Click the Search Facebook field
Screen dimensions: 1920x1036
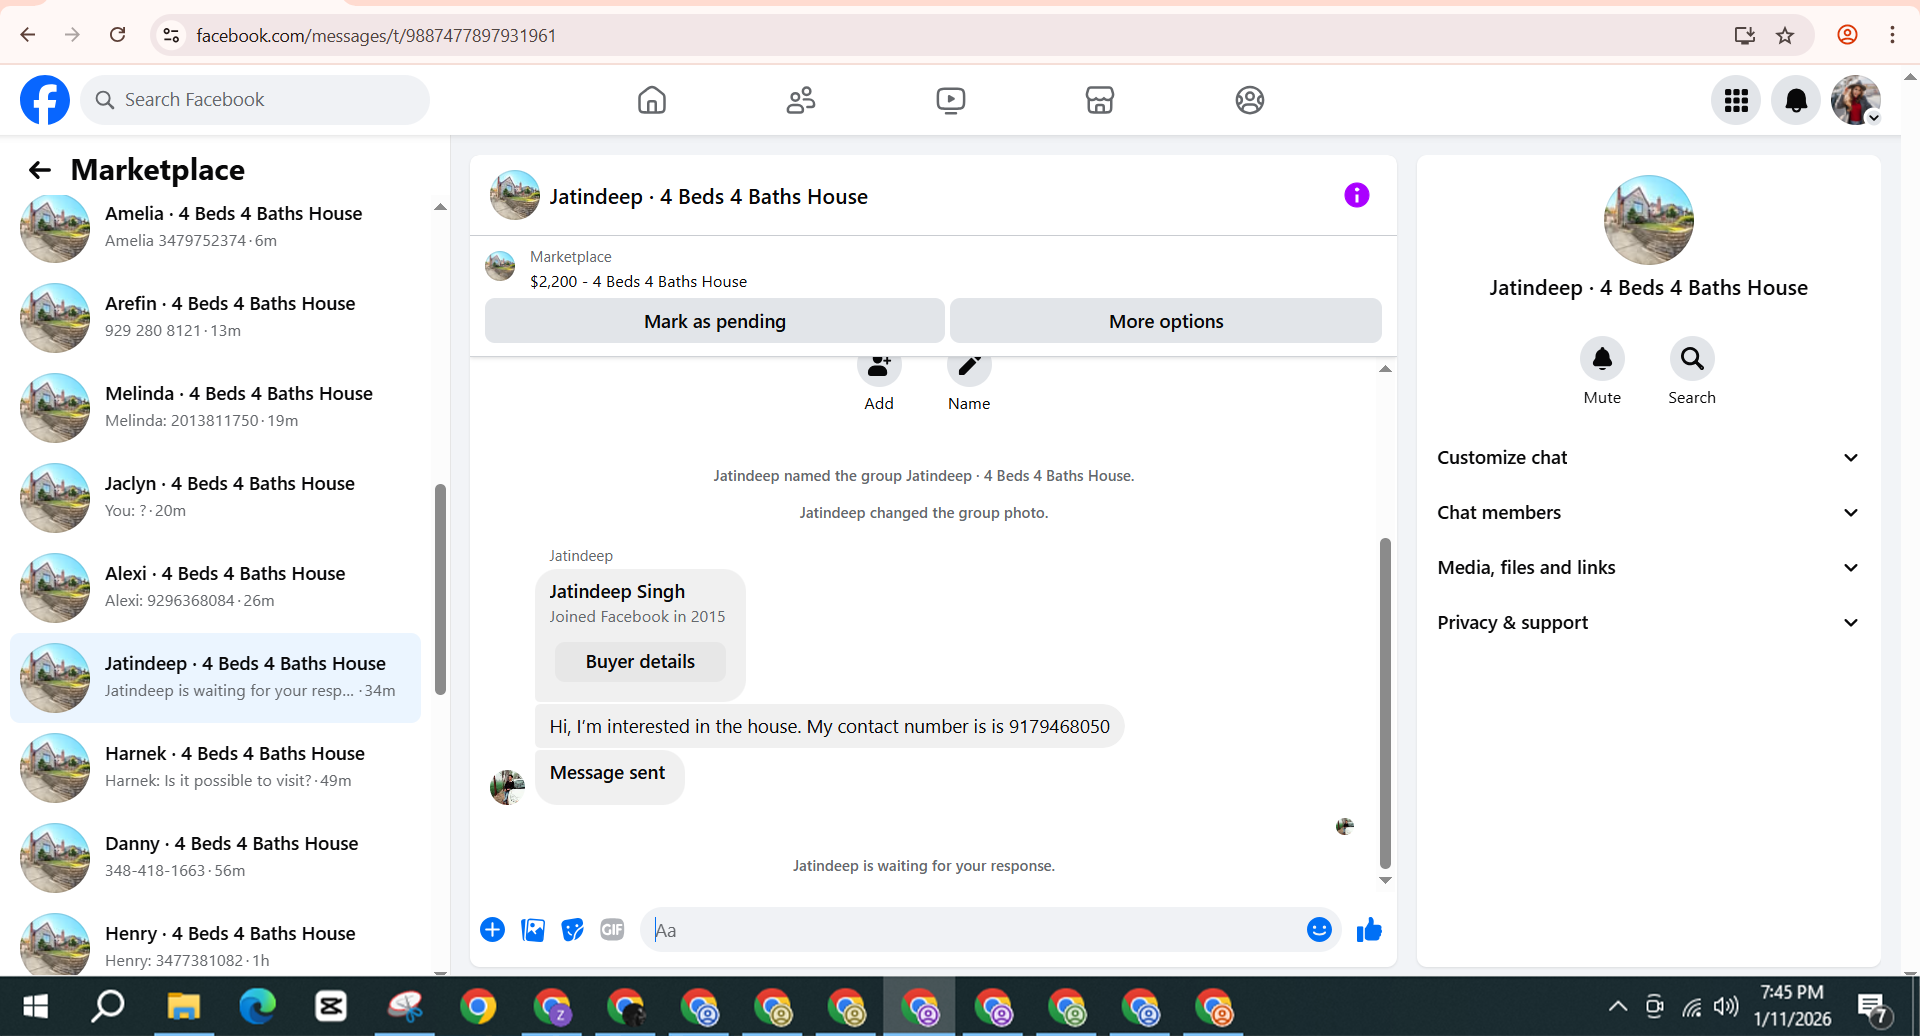click(255, 100)
